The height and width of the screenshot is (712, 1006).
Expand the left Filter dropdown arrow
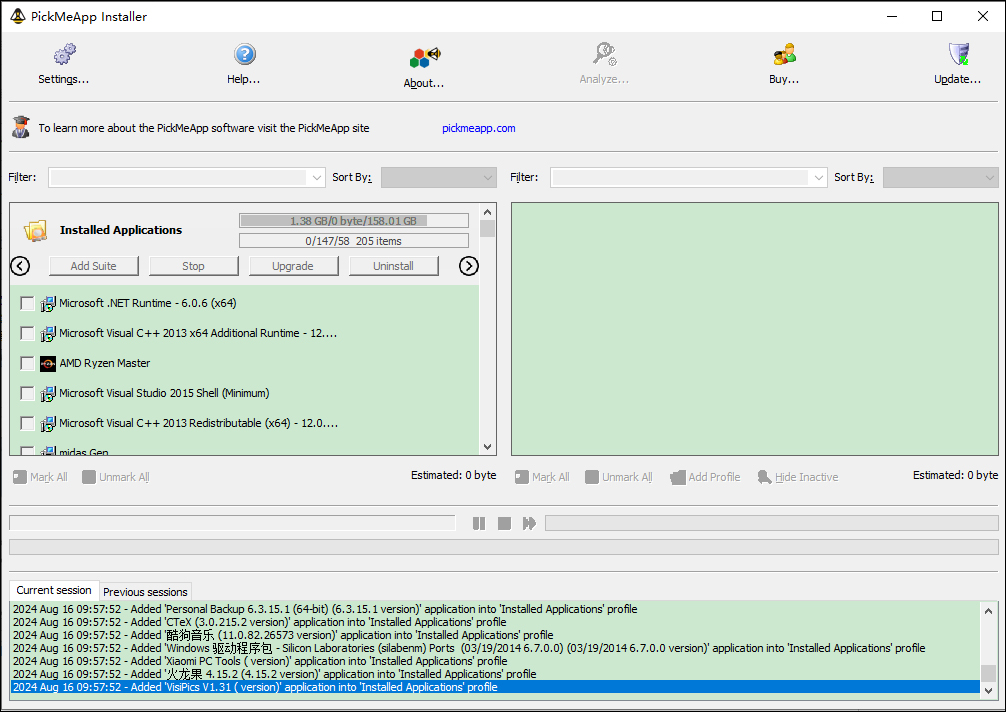coord(316,178)
